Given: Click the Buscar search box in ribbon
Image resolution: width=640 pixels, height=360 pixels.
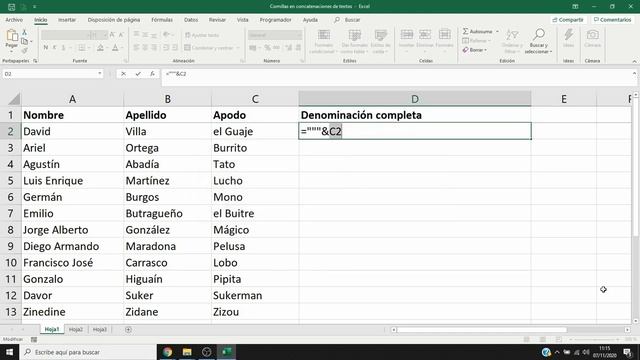Looking at the screenshot, I should pyautogui.click(x=348, y=20).
